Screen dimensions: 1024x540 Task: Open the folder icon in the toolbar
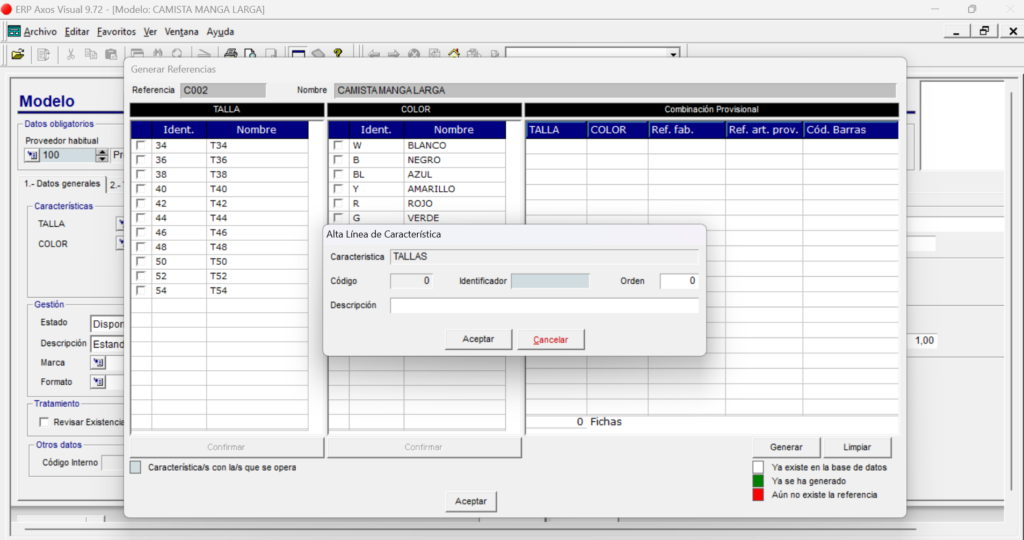click(x=18, y=54)
